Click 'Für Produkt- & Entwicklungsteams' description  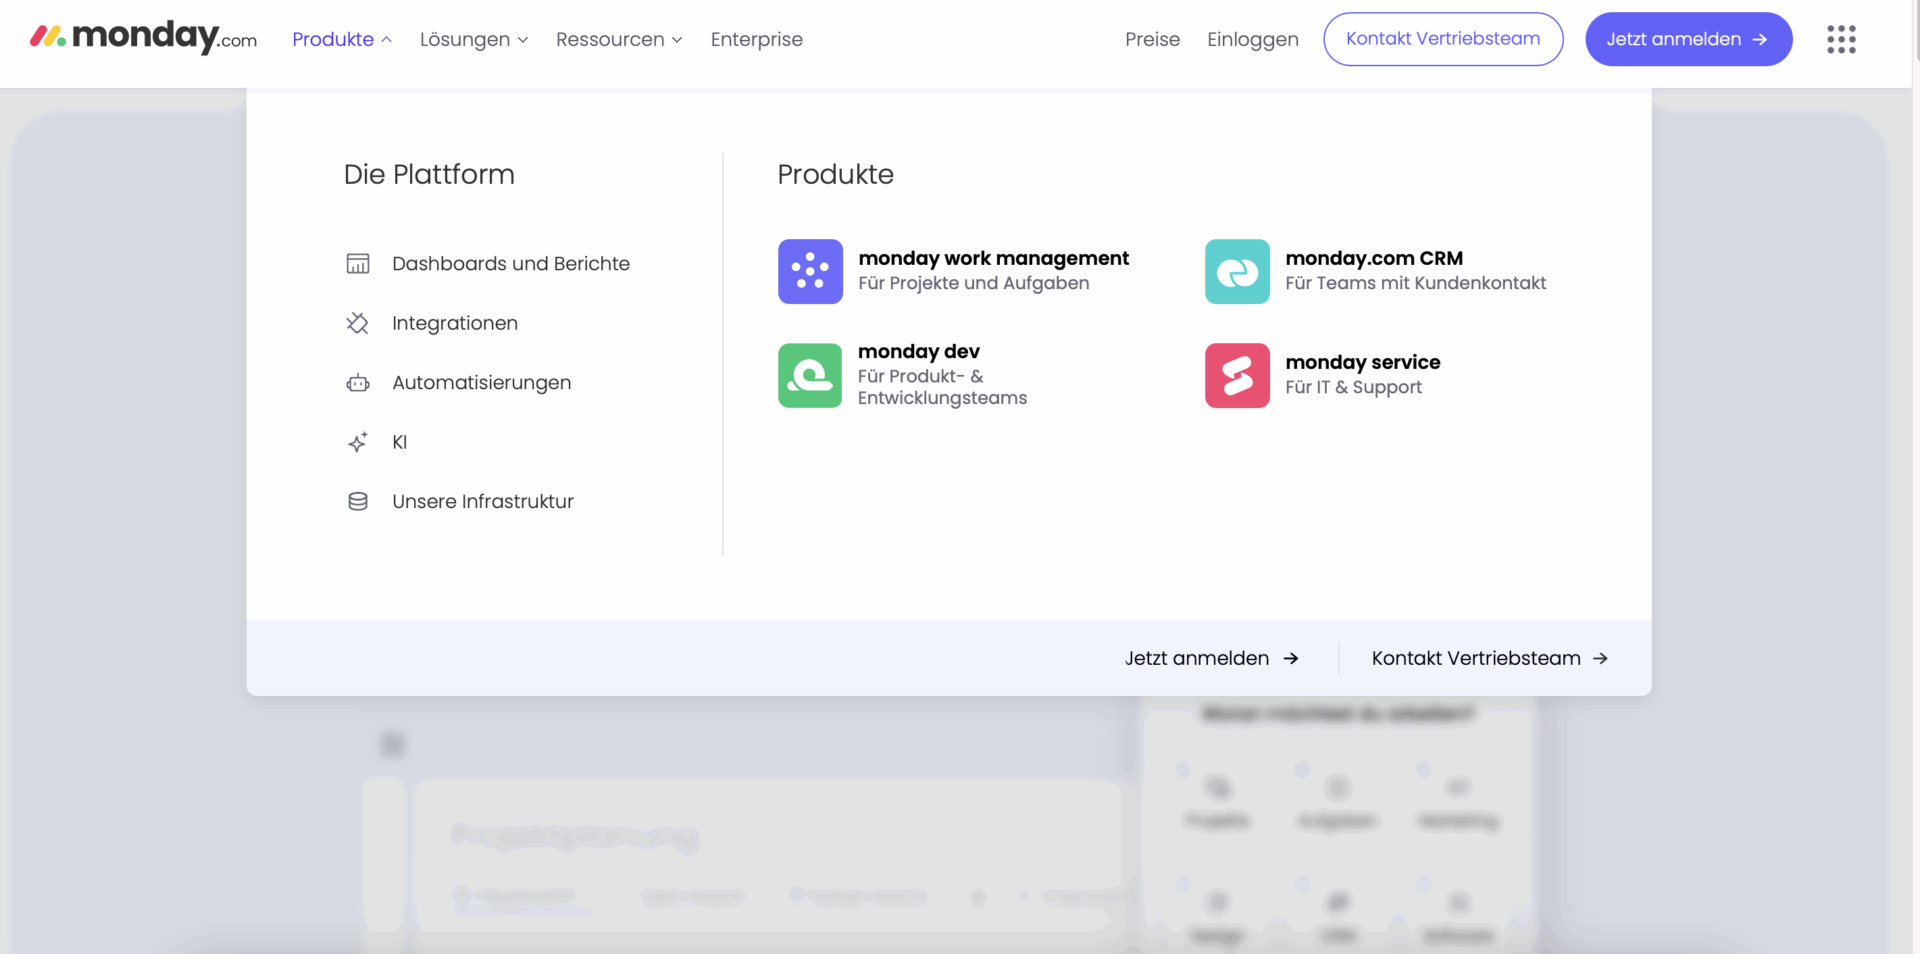[942, 387]
